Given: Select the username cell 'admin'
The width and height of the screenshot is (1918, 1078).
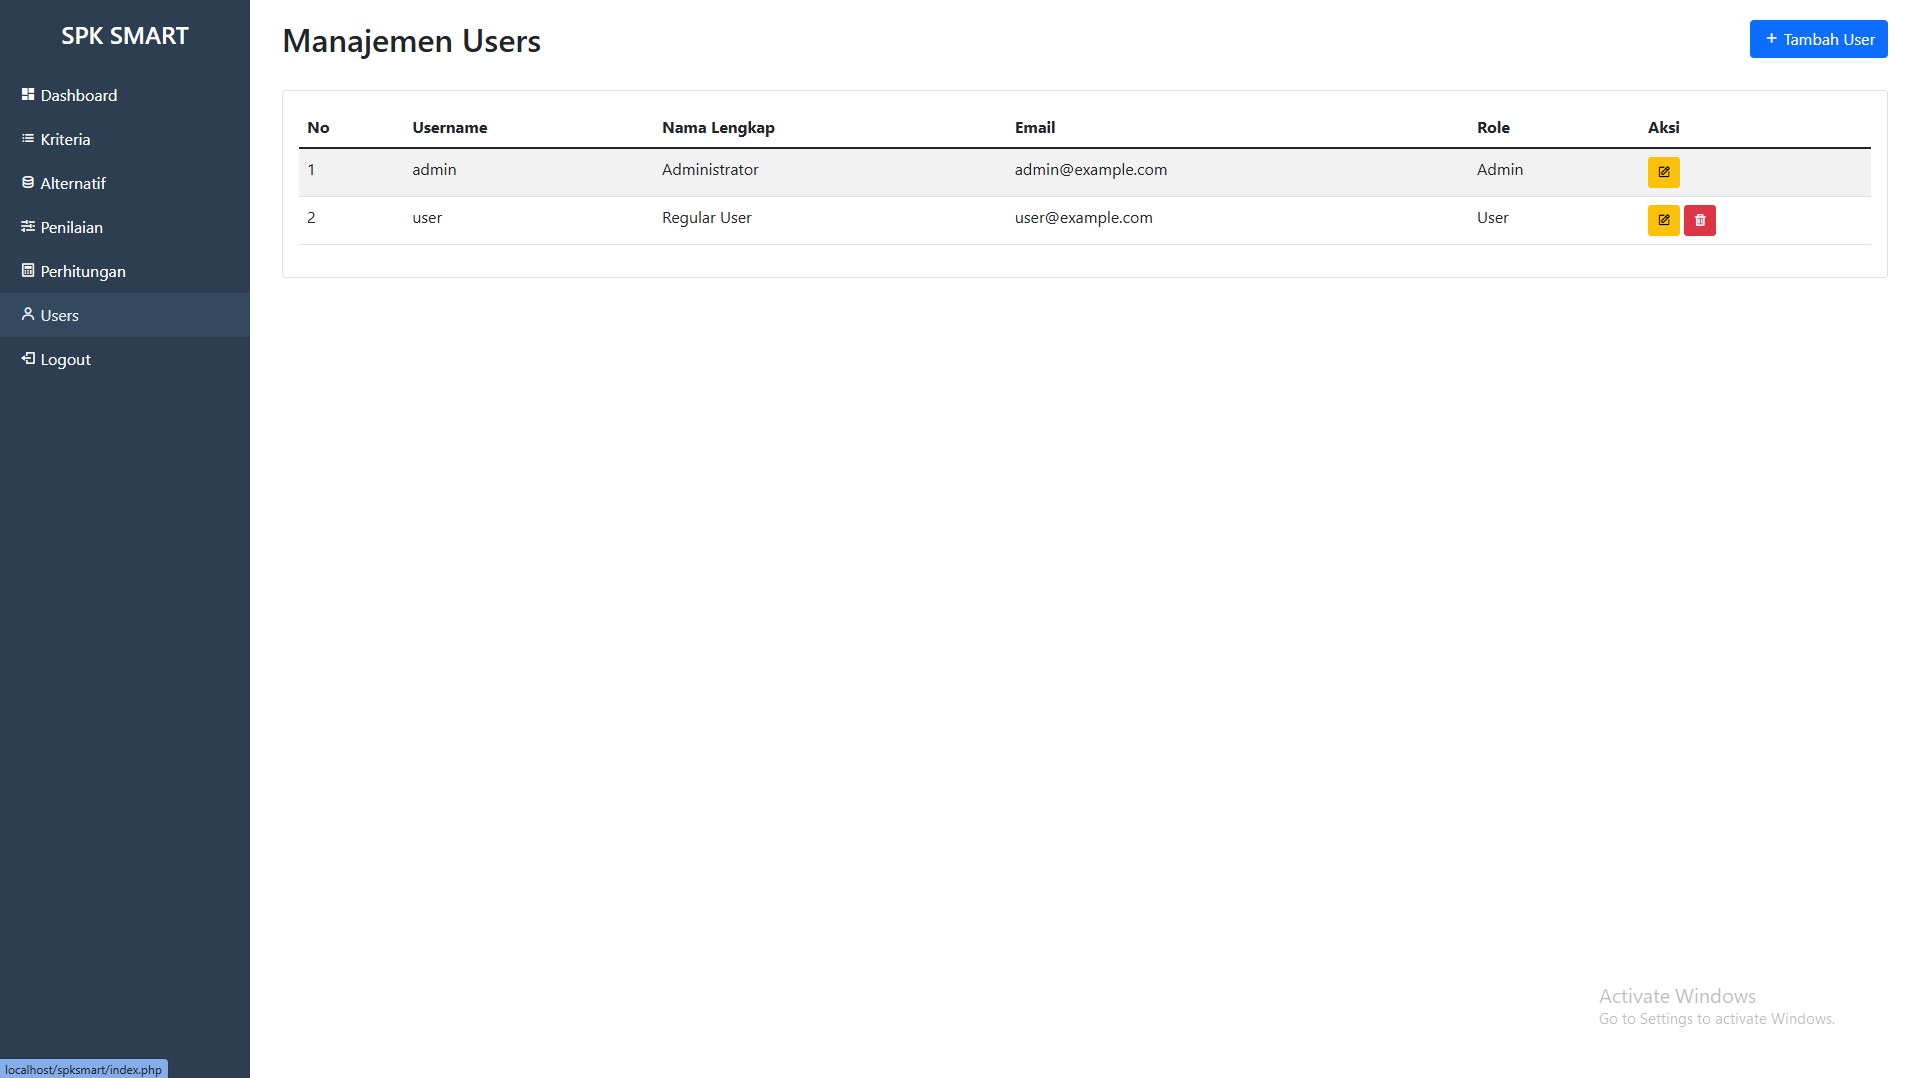Looking at the screenshot, I should click(x=434, y=170).
